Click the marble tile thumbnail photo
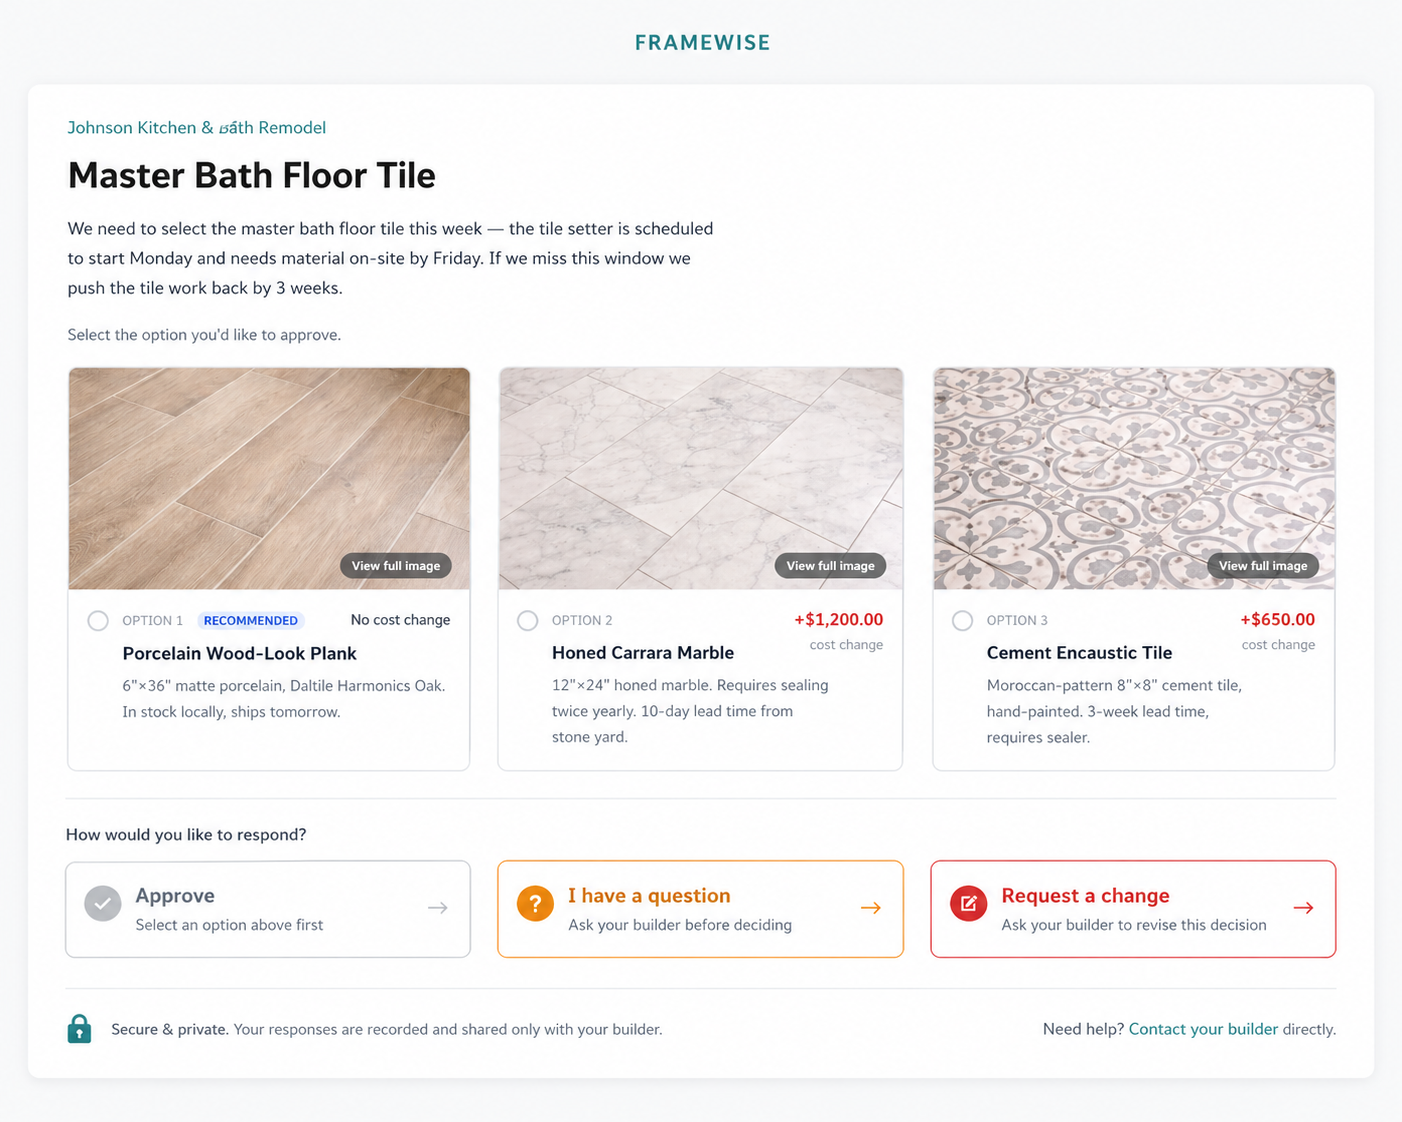Screen dimensions: 1402x1122 tap(700, 479)
